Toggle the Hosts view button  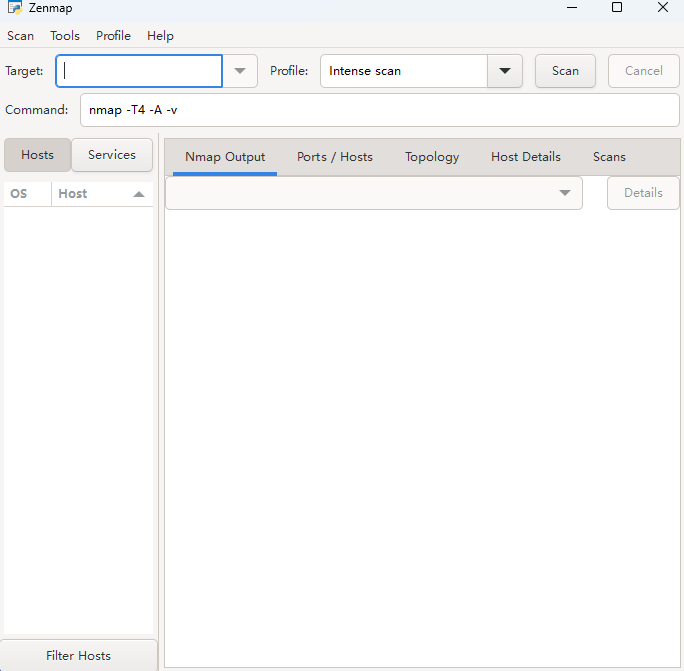pyautogui.click(x=37, y=155)
